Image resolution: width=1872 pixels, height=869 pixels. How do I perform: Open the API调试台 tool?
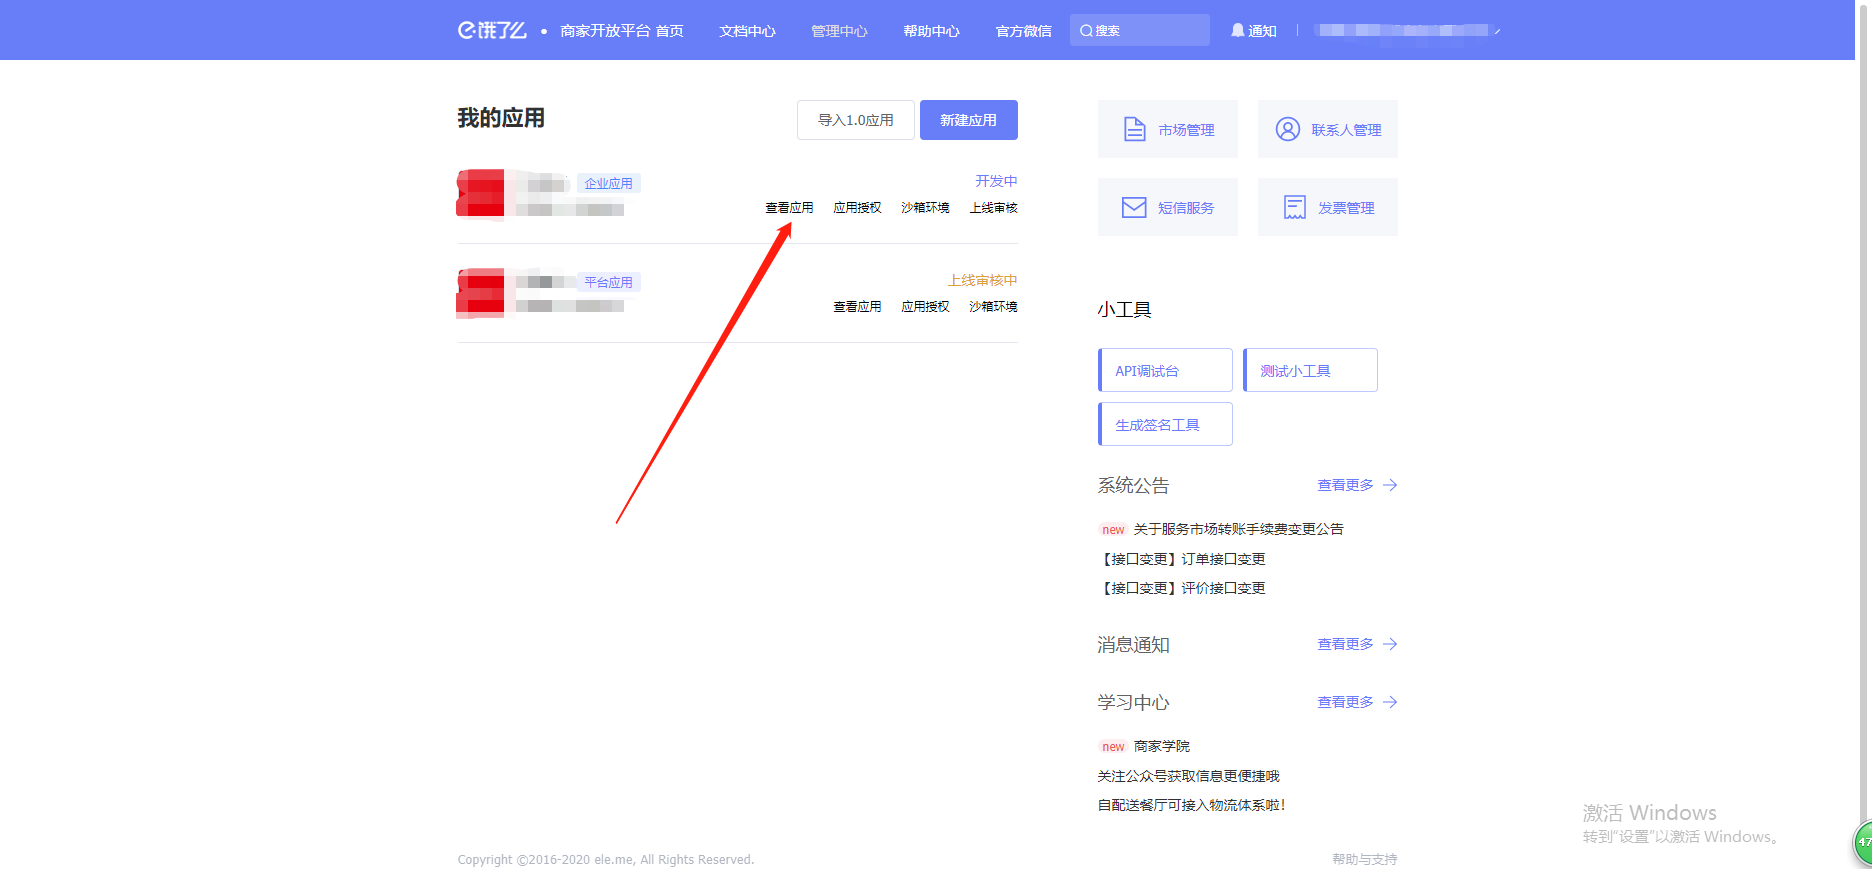click(1165, 370)
